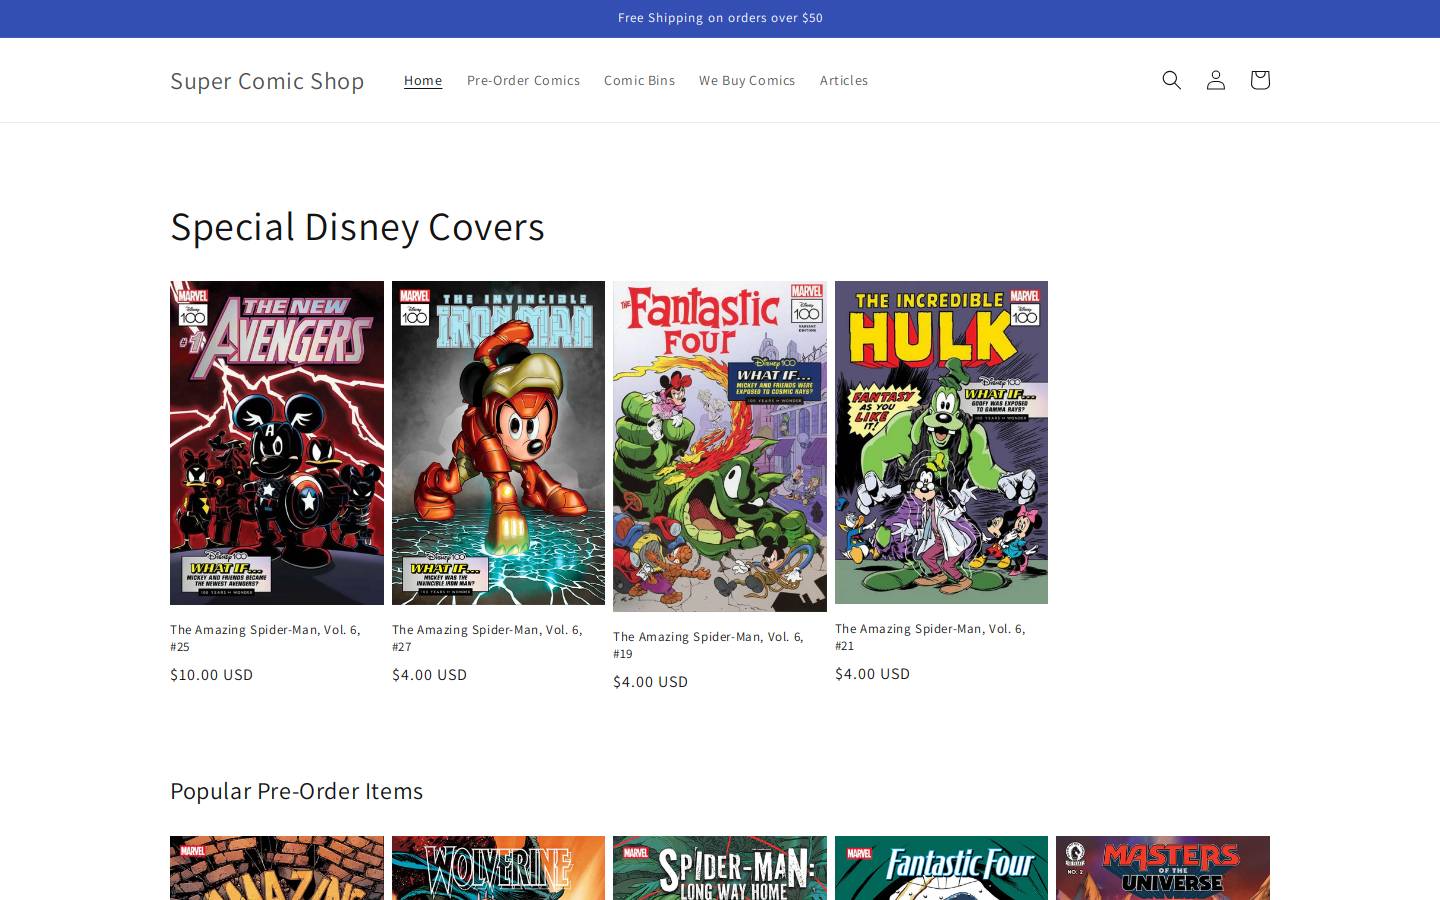
Task: Open Comic Bins menu item
Action: [639, 80]
